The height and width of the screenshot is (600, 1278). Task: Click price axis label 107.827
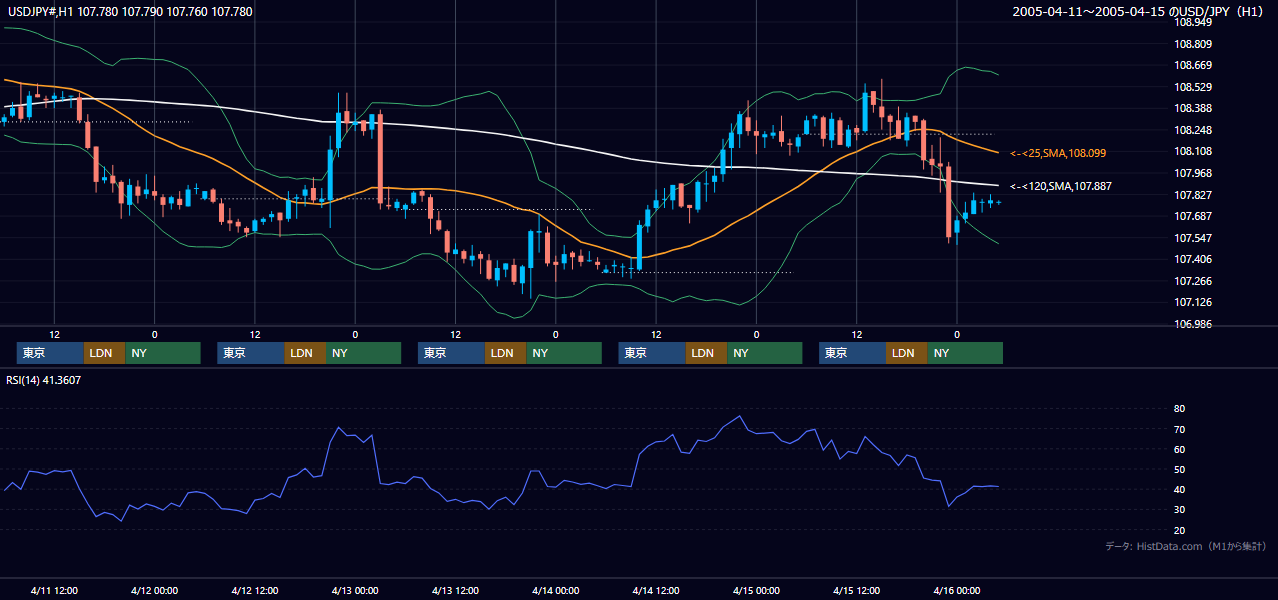point(1194,195)
